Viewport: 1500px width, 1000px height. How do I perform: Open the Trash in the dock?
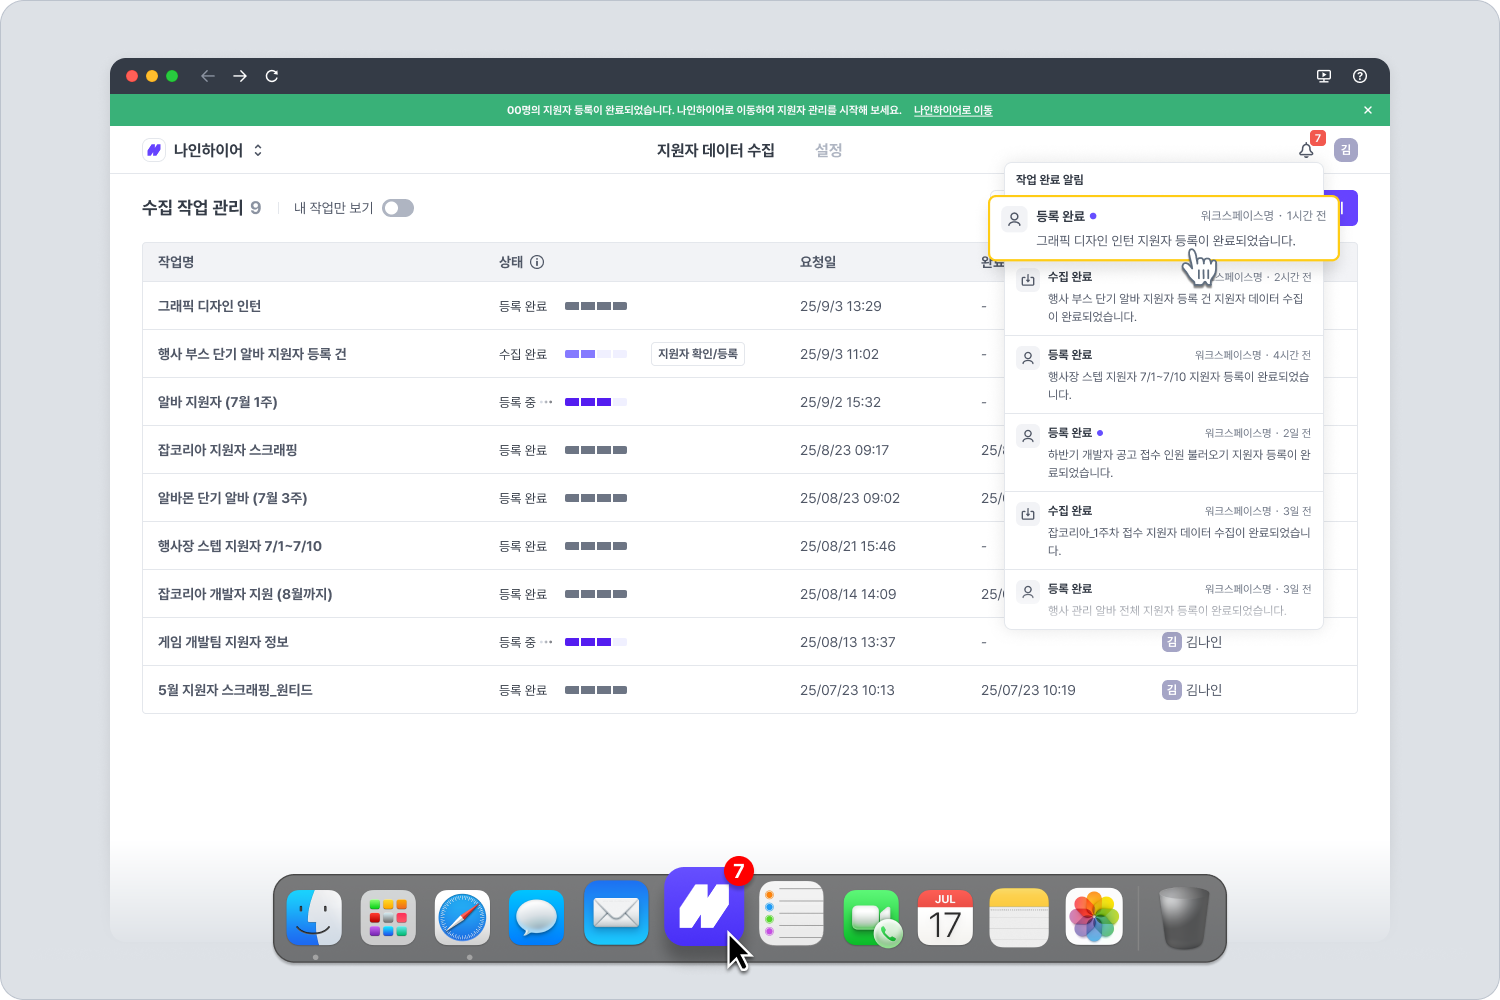tap(1184, 918)
